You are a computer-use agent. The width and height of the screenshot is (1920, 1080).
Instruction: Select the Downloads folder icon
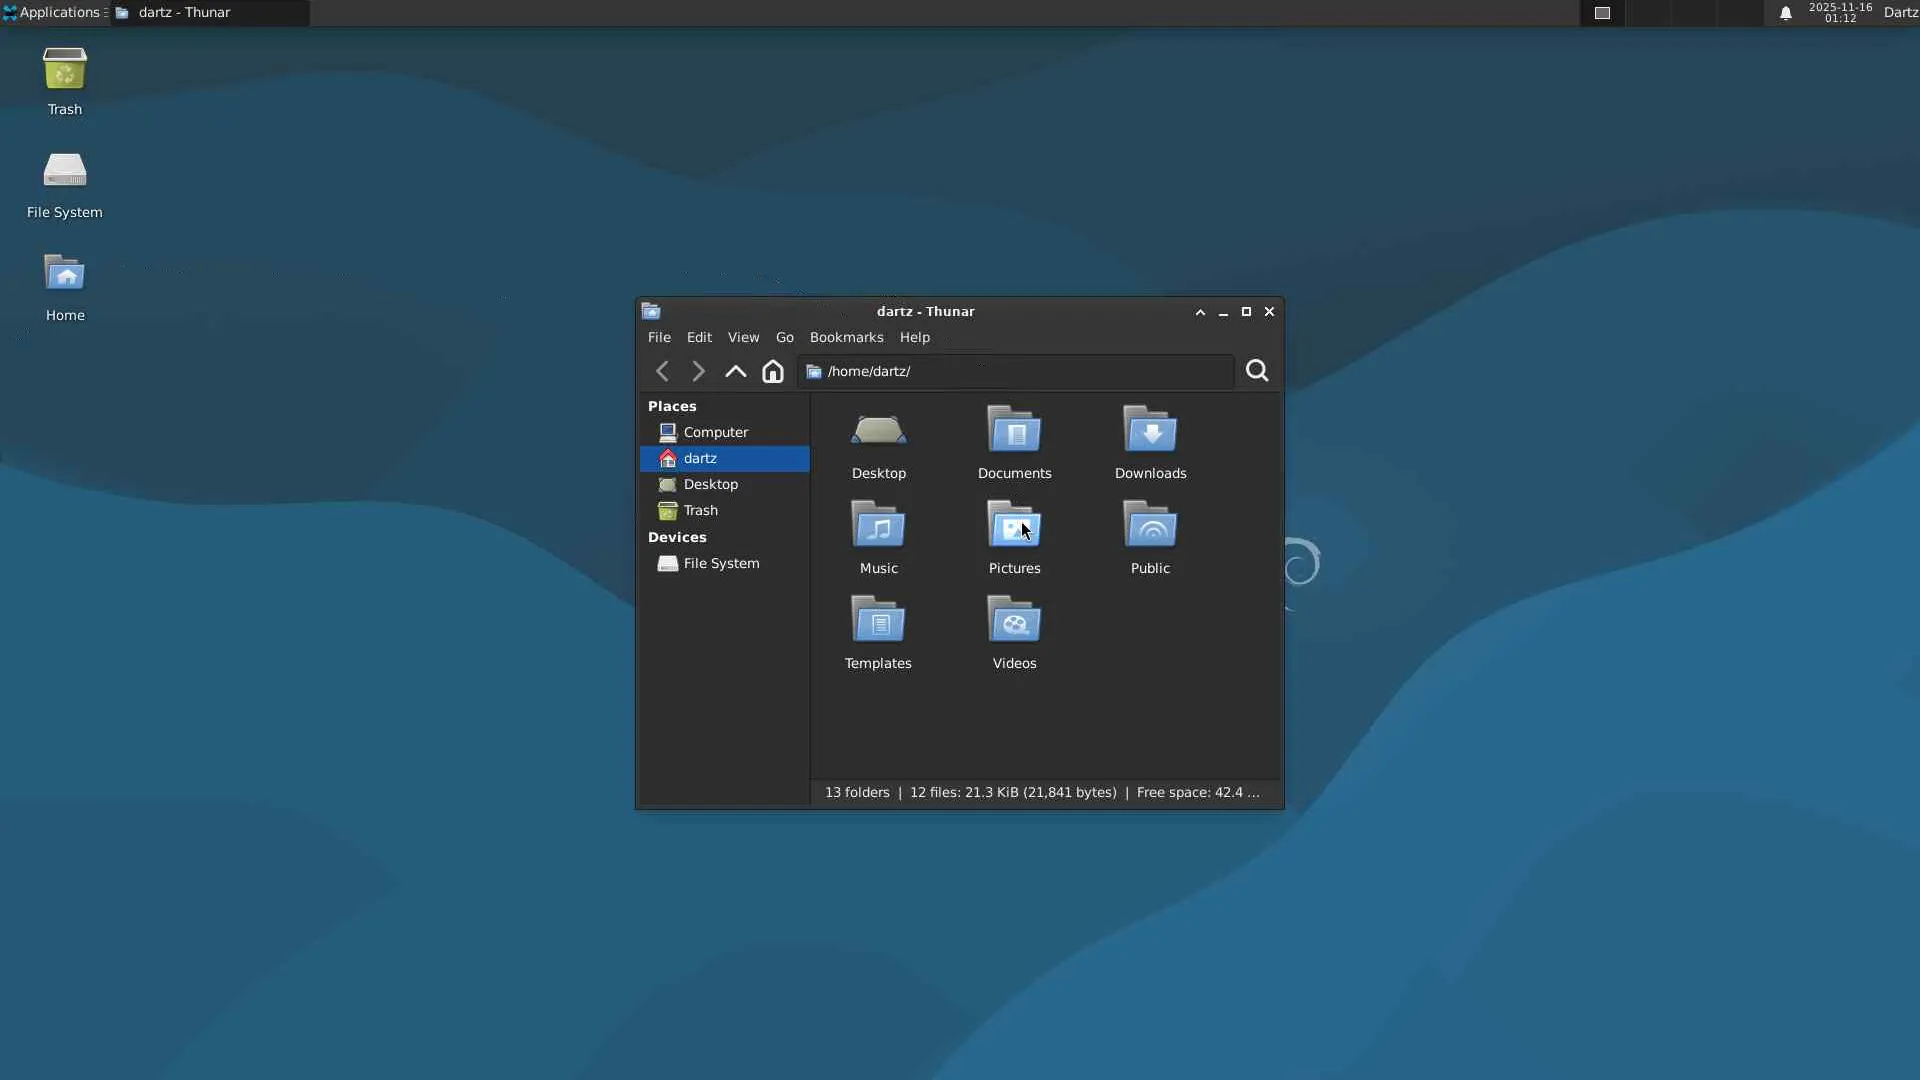pyautogui.click(x=1150, y=431)
